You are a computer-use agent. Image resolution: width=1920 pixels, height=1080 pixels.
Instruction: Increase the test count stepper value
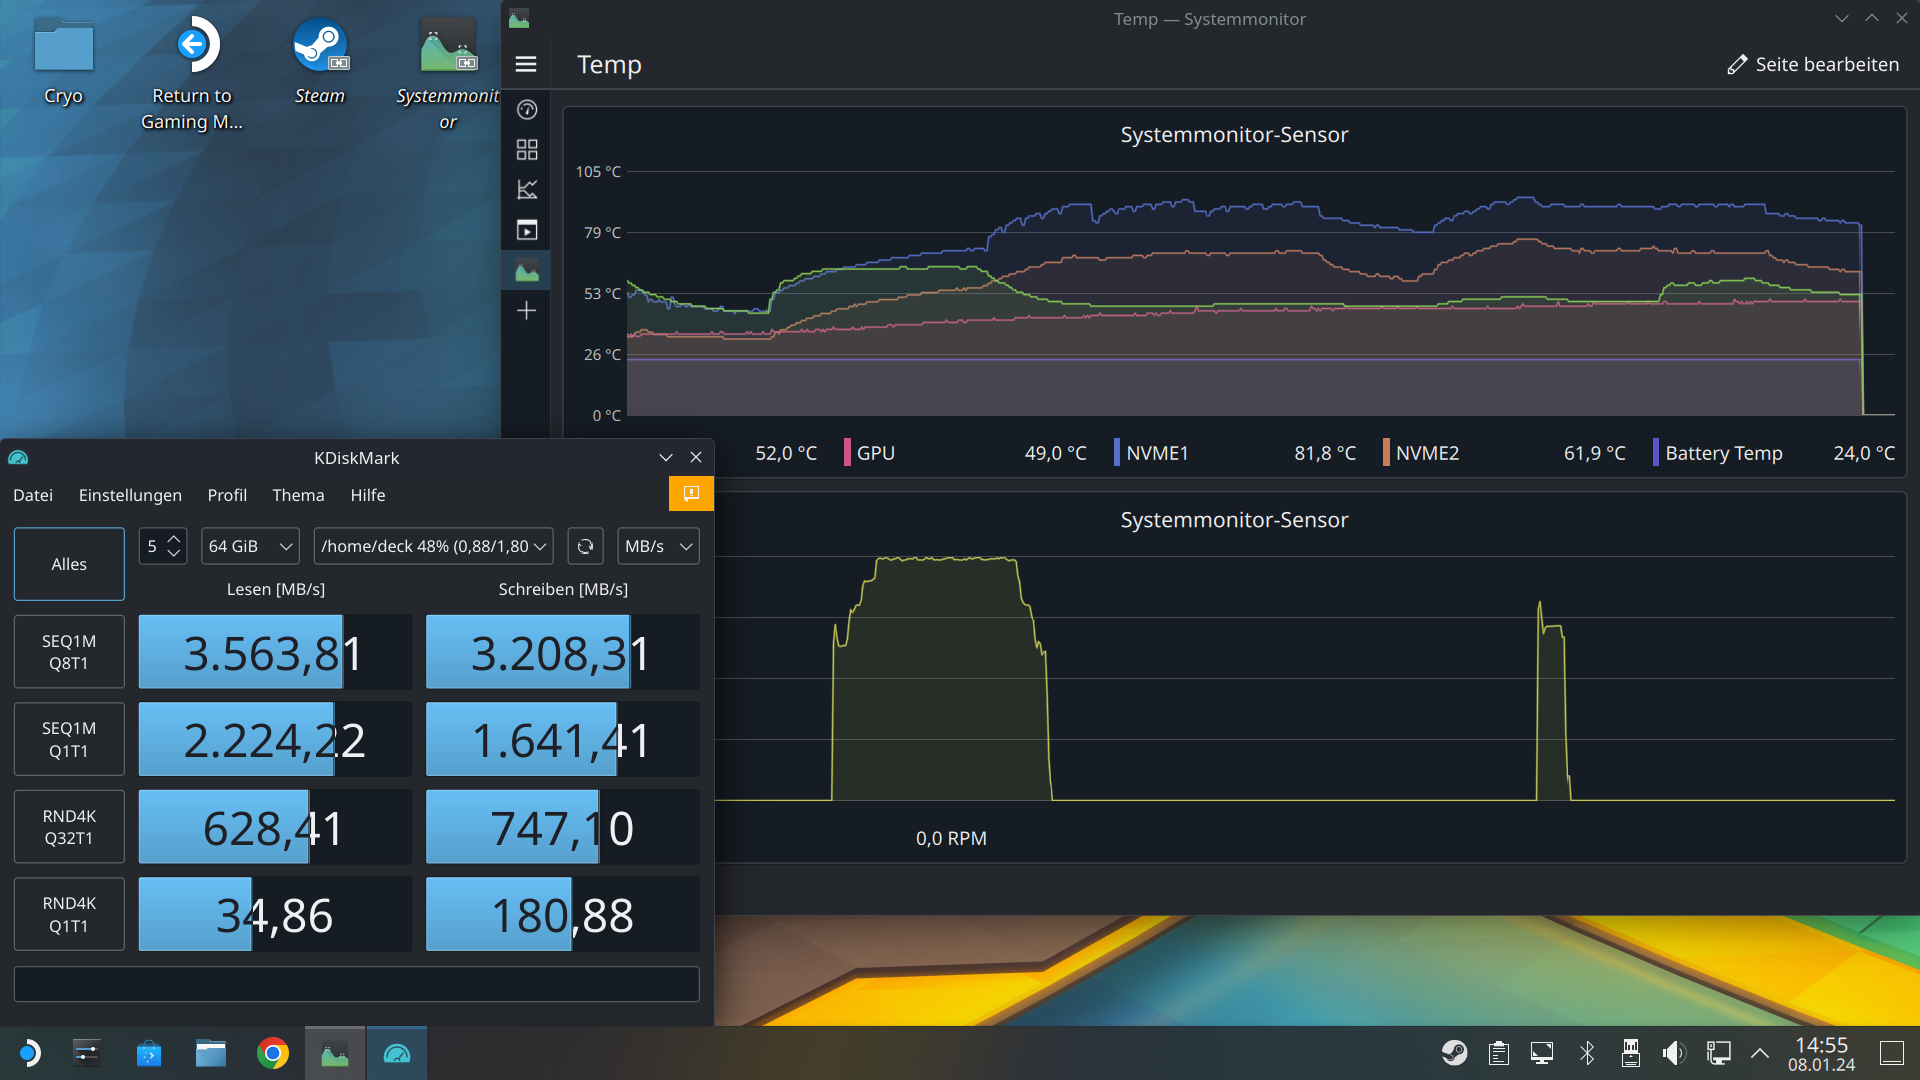click(174, 539)
